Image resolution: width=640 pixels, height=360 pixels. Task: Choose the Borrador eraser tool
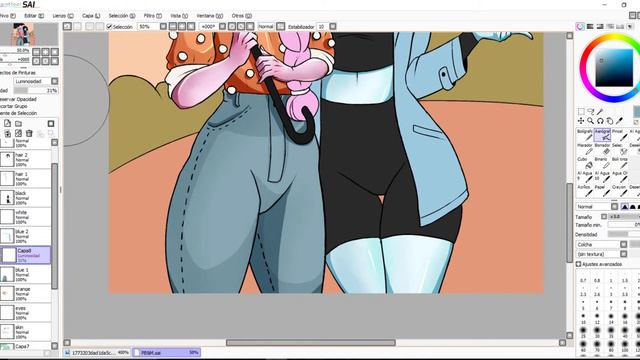coord(602,149)
